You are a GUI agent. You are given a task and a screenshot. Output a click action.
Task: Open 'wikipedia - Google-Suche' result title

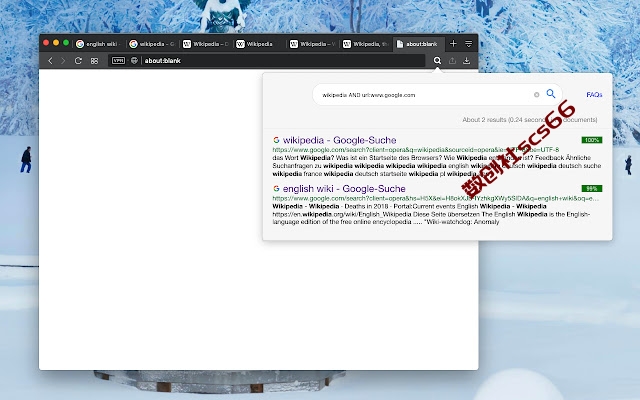(340, 140)
